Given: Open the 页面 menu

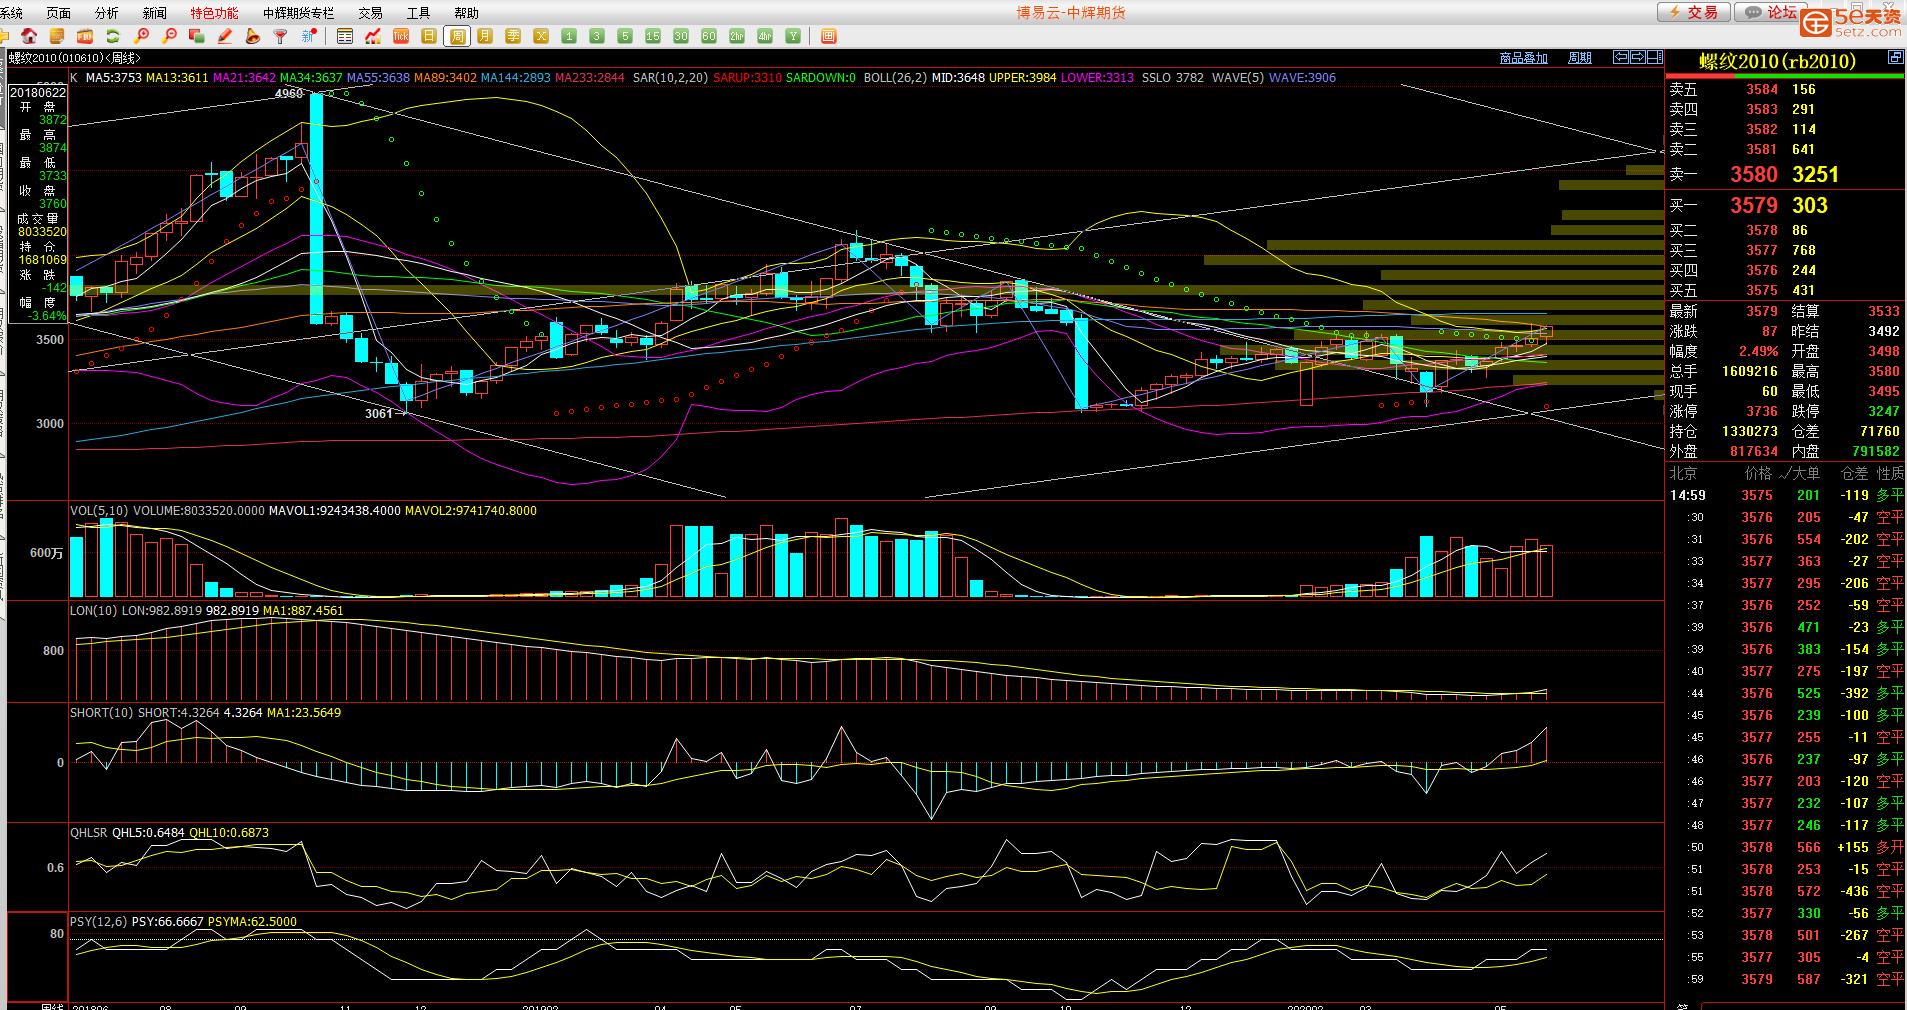Looking at the screenshot, I should pyautogui.click(x=58, y=13).
